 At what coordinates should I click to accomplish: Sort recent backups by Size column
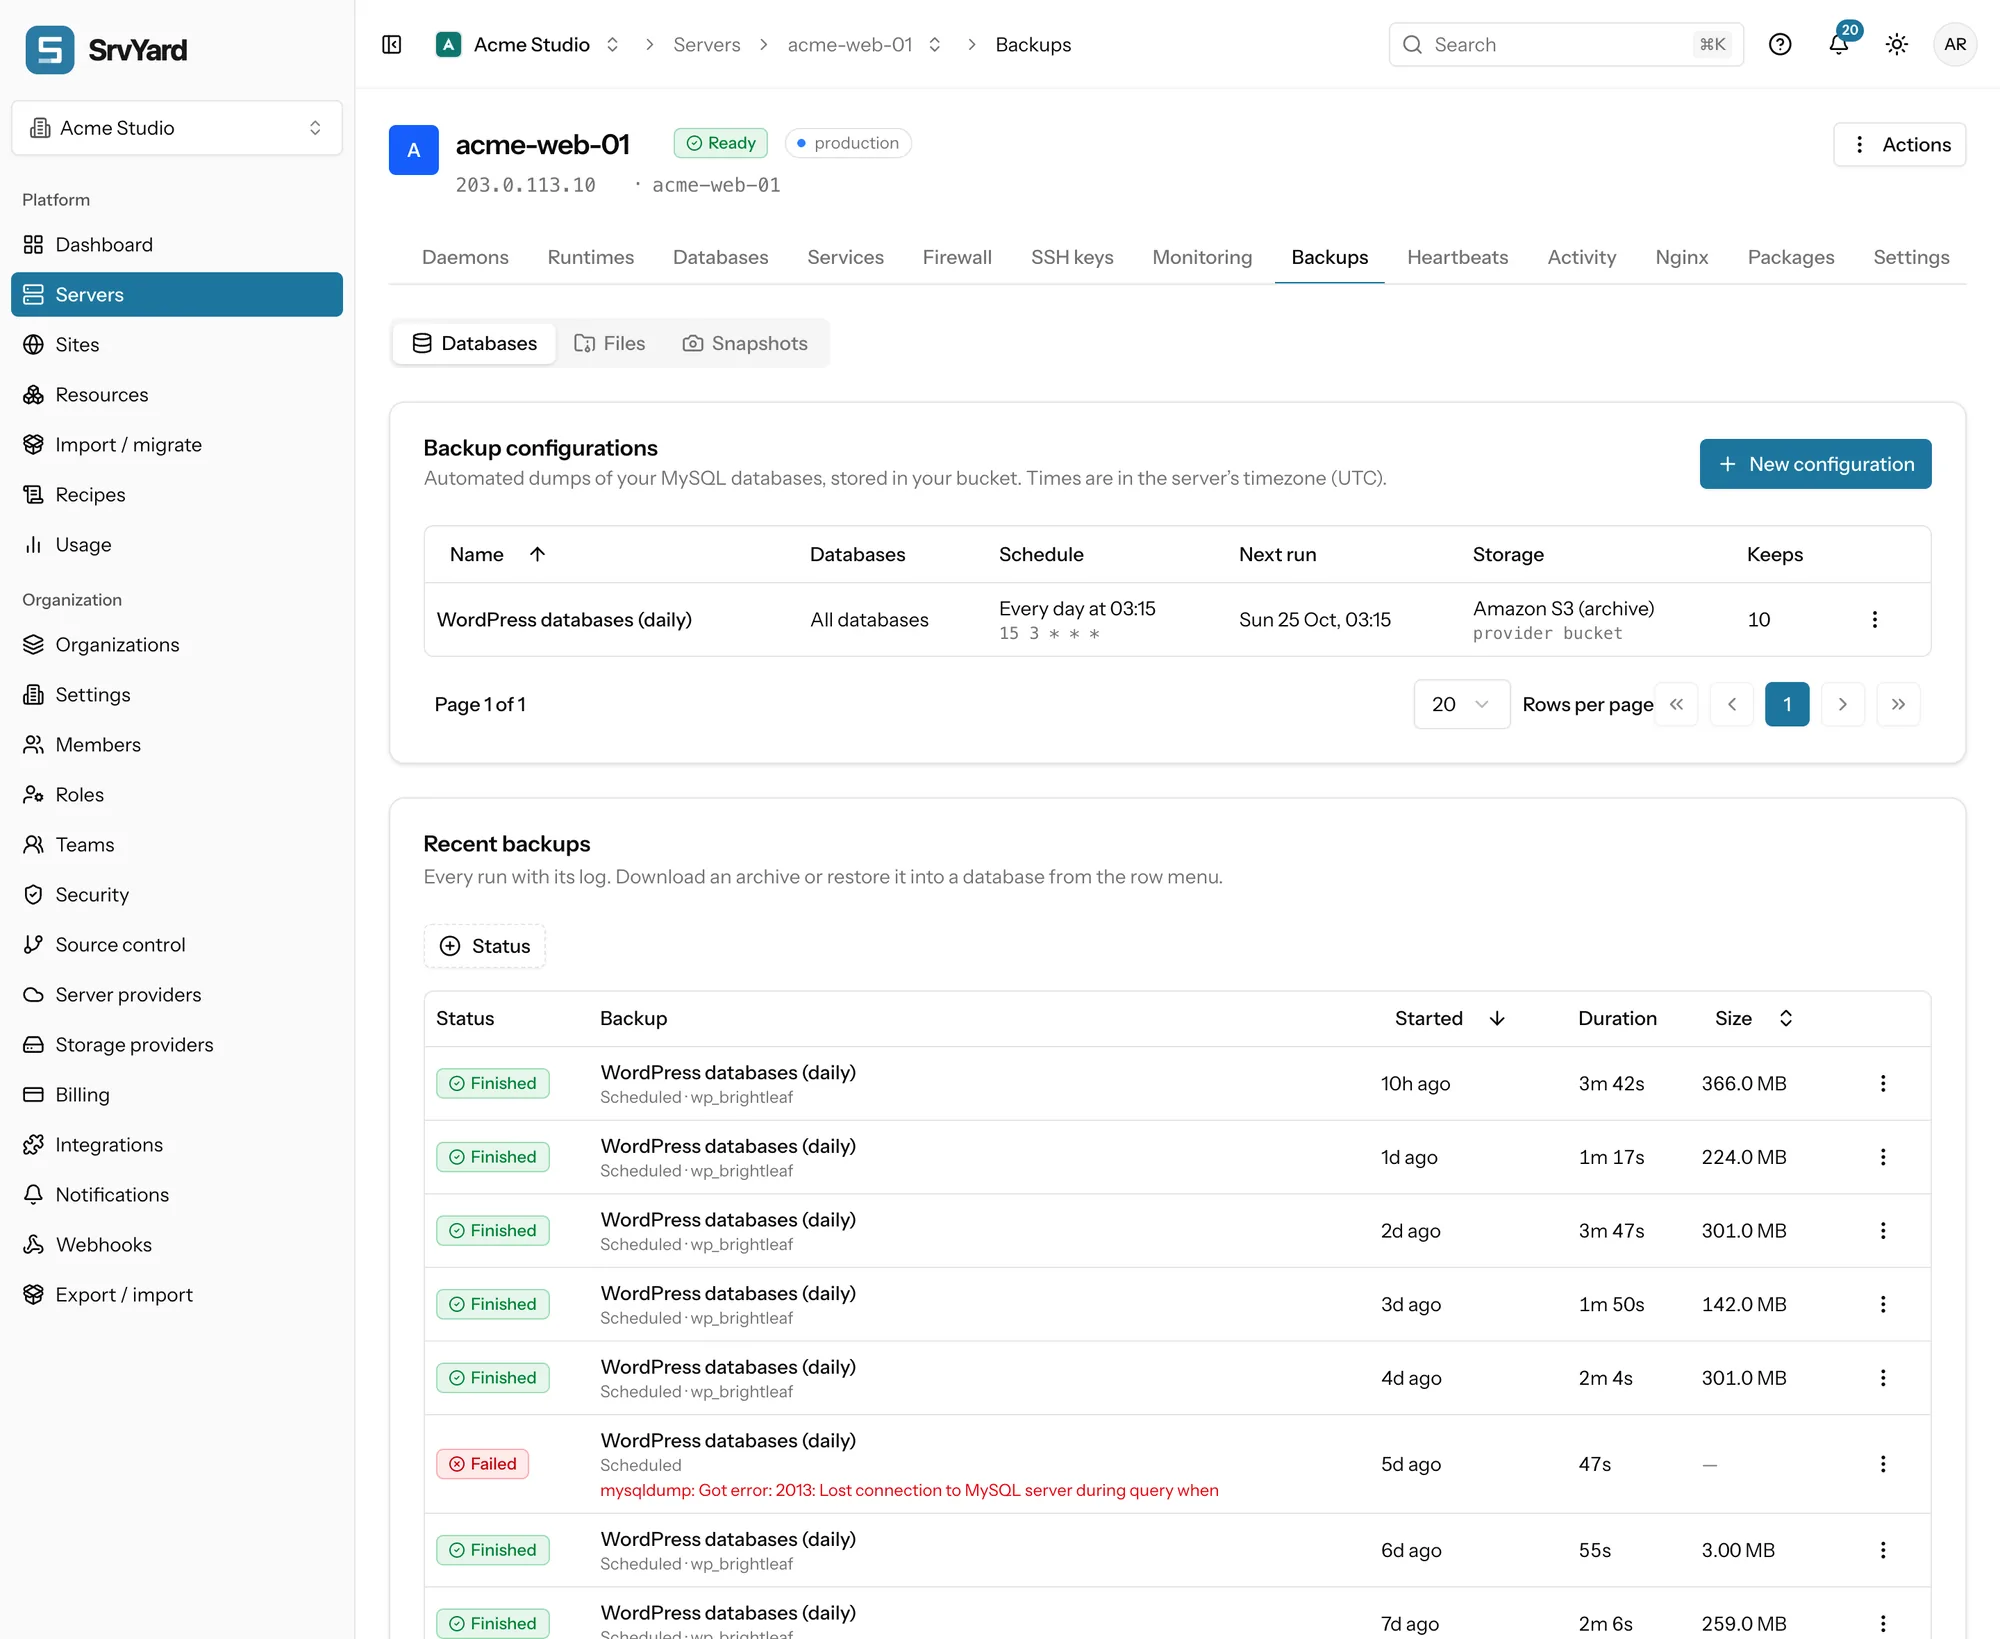(1754, 1018)
